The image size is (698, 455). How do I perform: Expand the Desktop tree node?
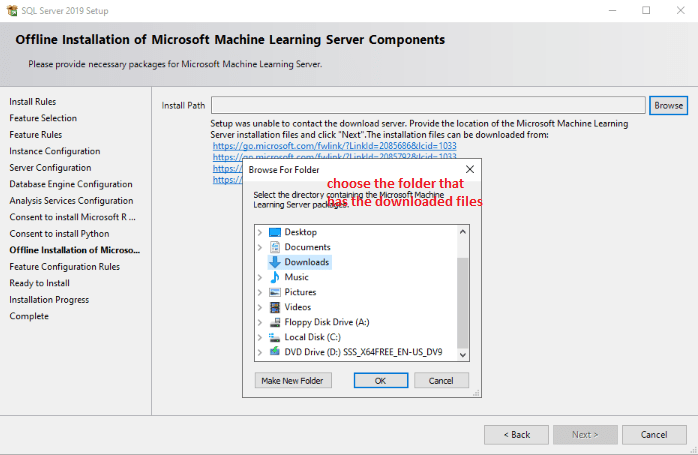260,232
